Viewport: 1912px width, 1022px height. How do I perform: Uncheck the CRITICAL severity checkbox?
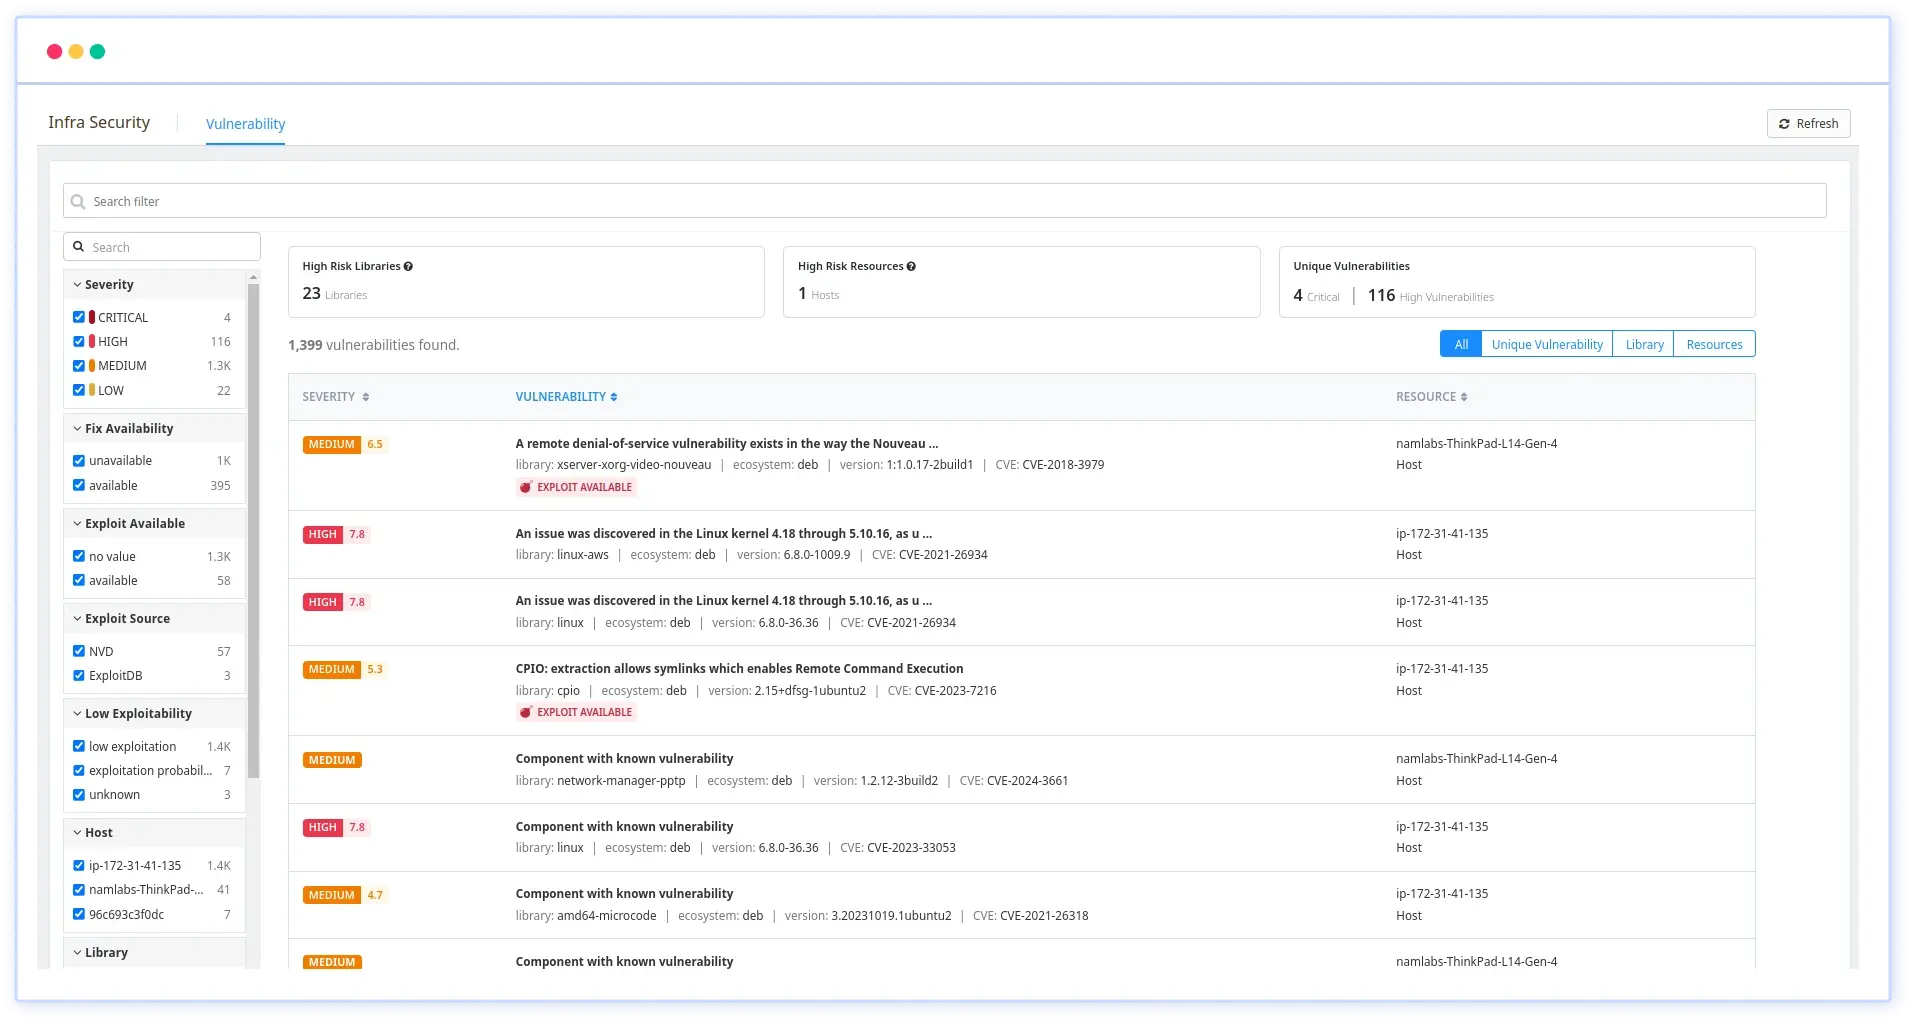(x=79, y=318)
